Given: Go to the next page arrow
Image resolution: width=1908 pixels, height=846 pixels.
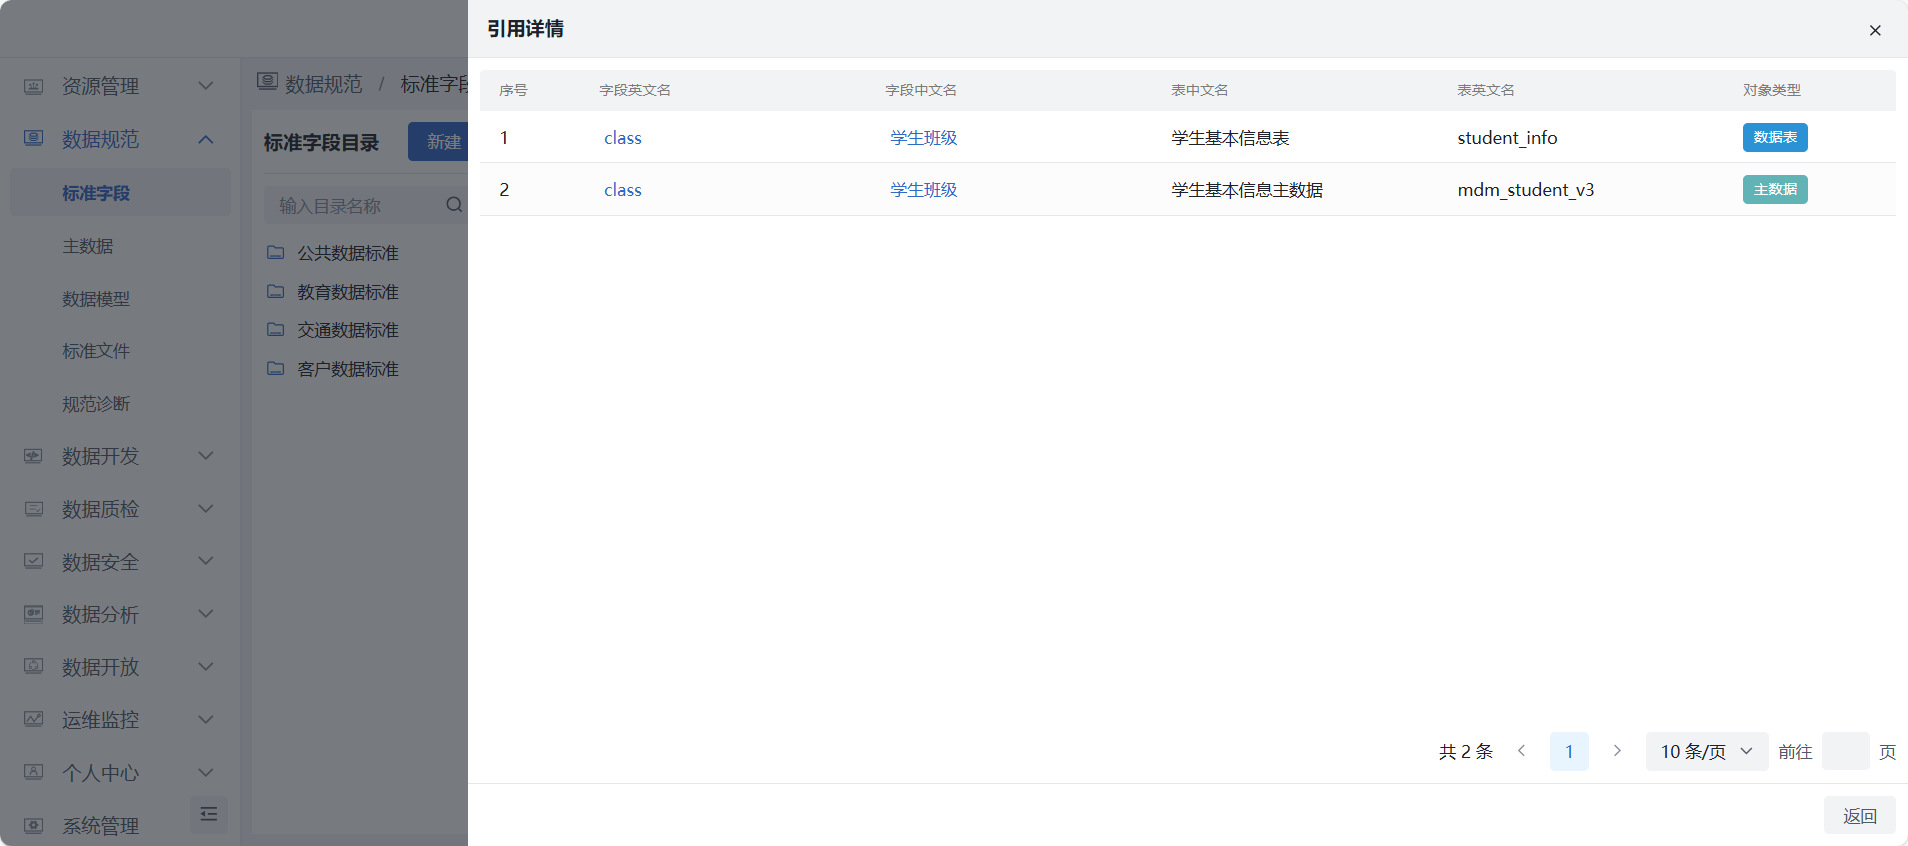Looking at the screenshot, I should (x=1617, y=751).
